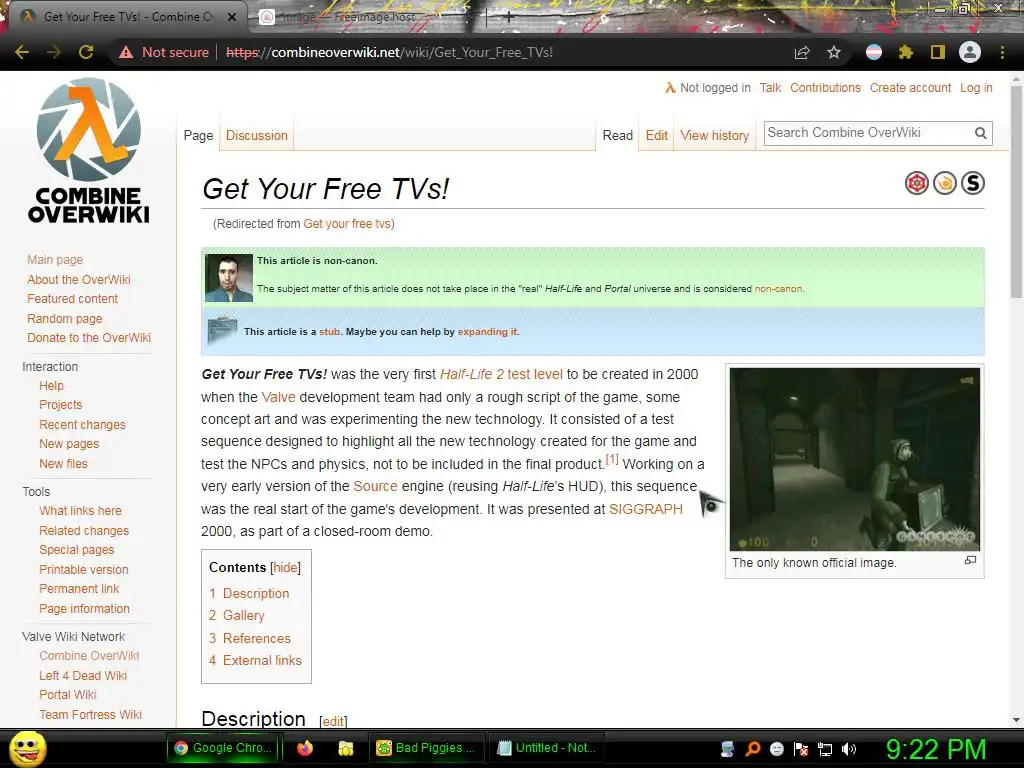This screenshot has height=768, width=1024.
Task: Enlarge image using caption magnify icon
Action: pyautogui.click(x=970, y=560)
